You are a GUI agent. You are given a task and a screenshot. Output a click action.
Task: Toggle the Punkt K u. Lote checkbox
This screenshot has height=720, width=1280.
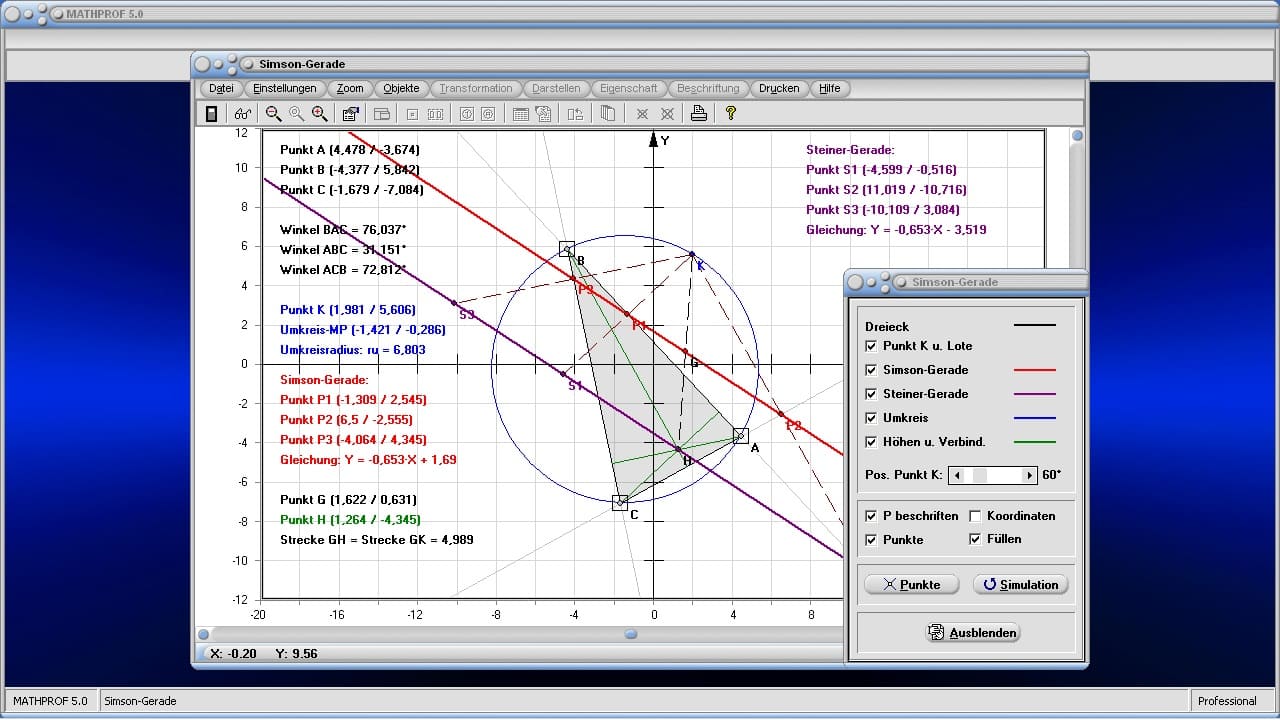[x=871, y=346]
